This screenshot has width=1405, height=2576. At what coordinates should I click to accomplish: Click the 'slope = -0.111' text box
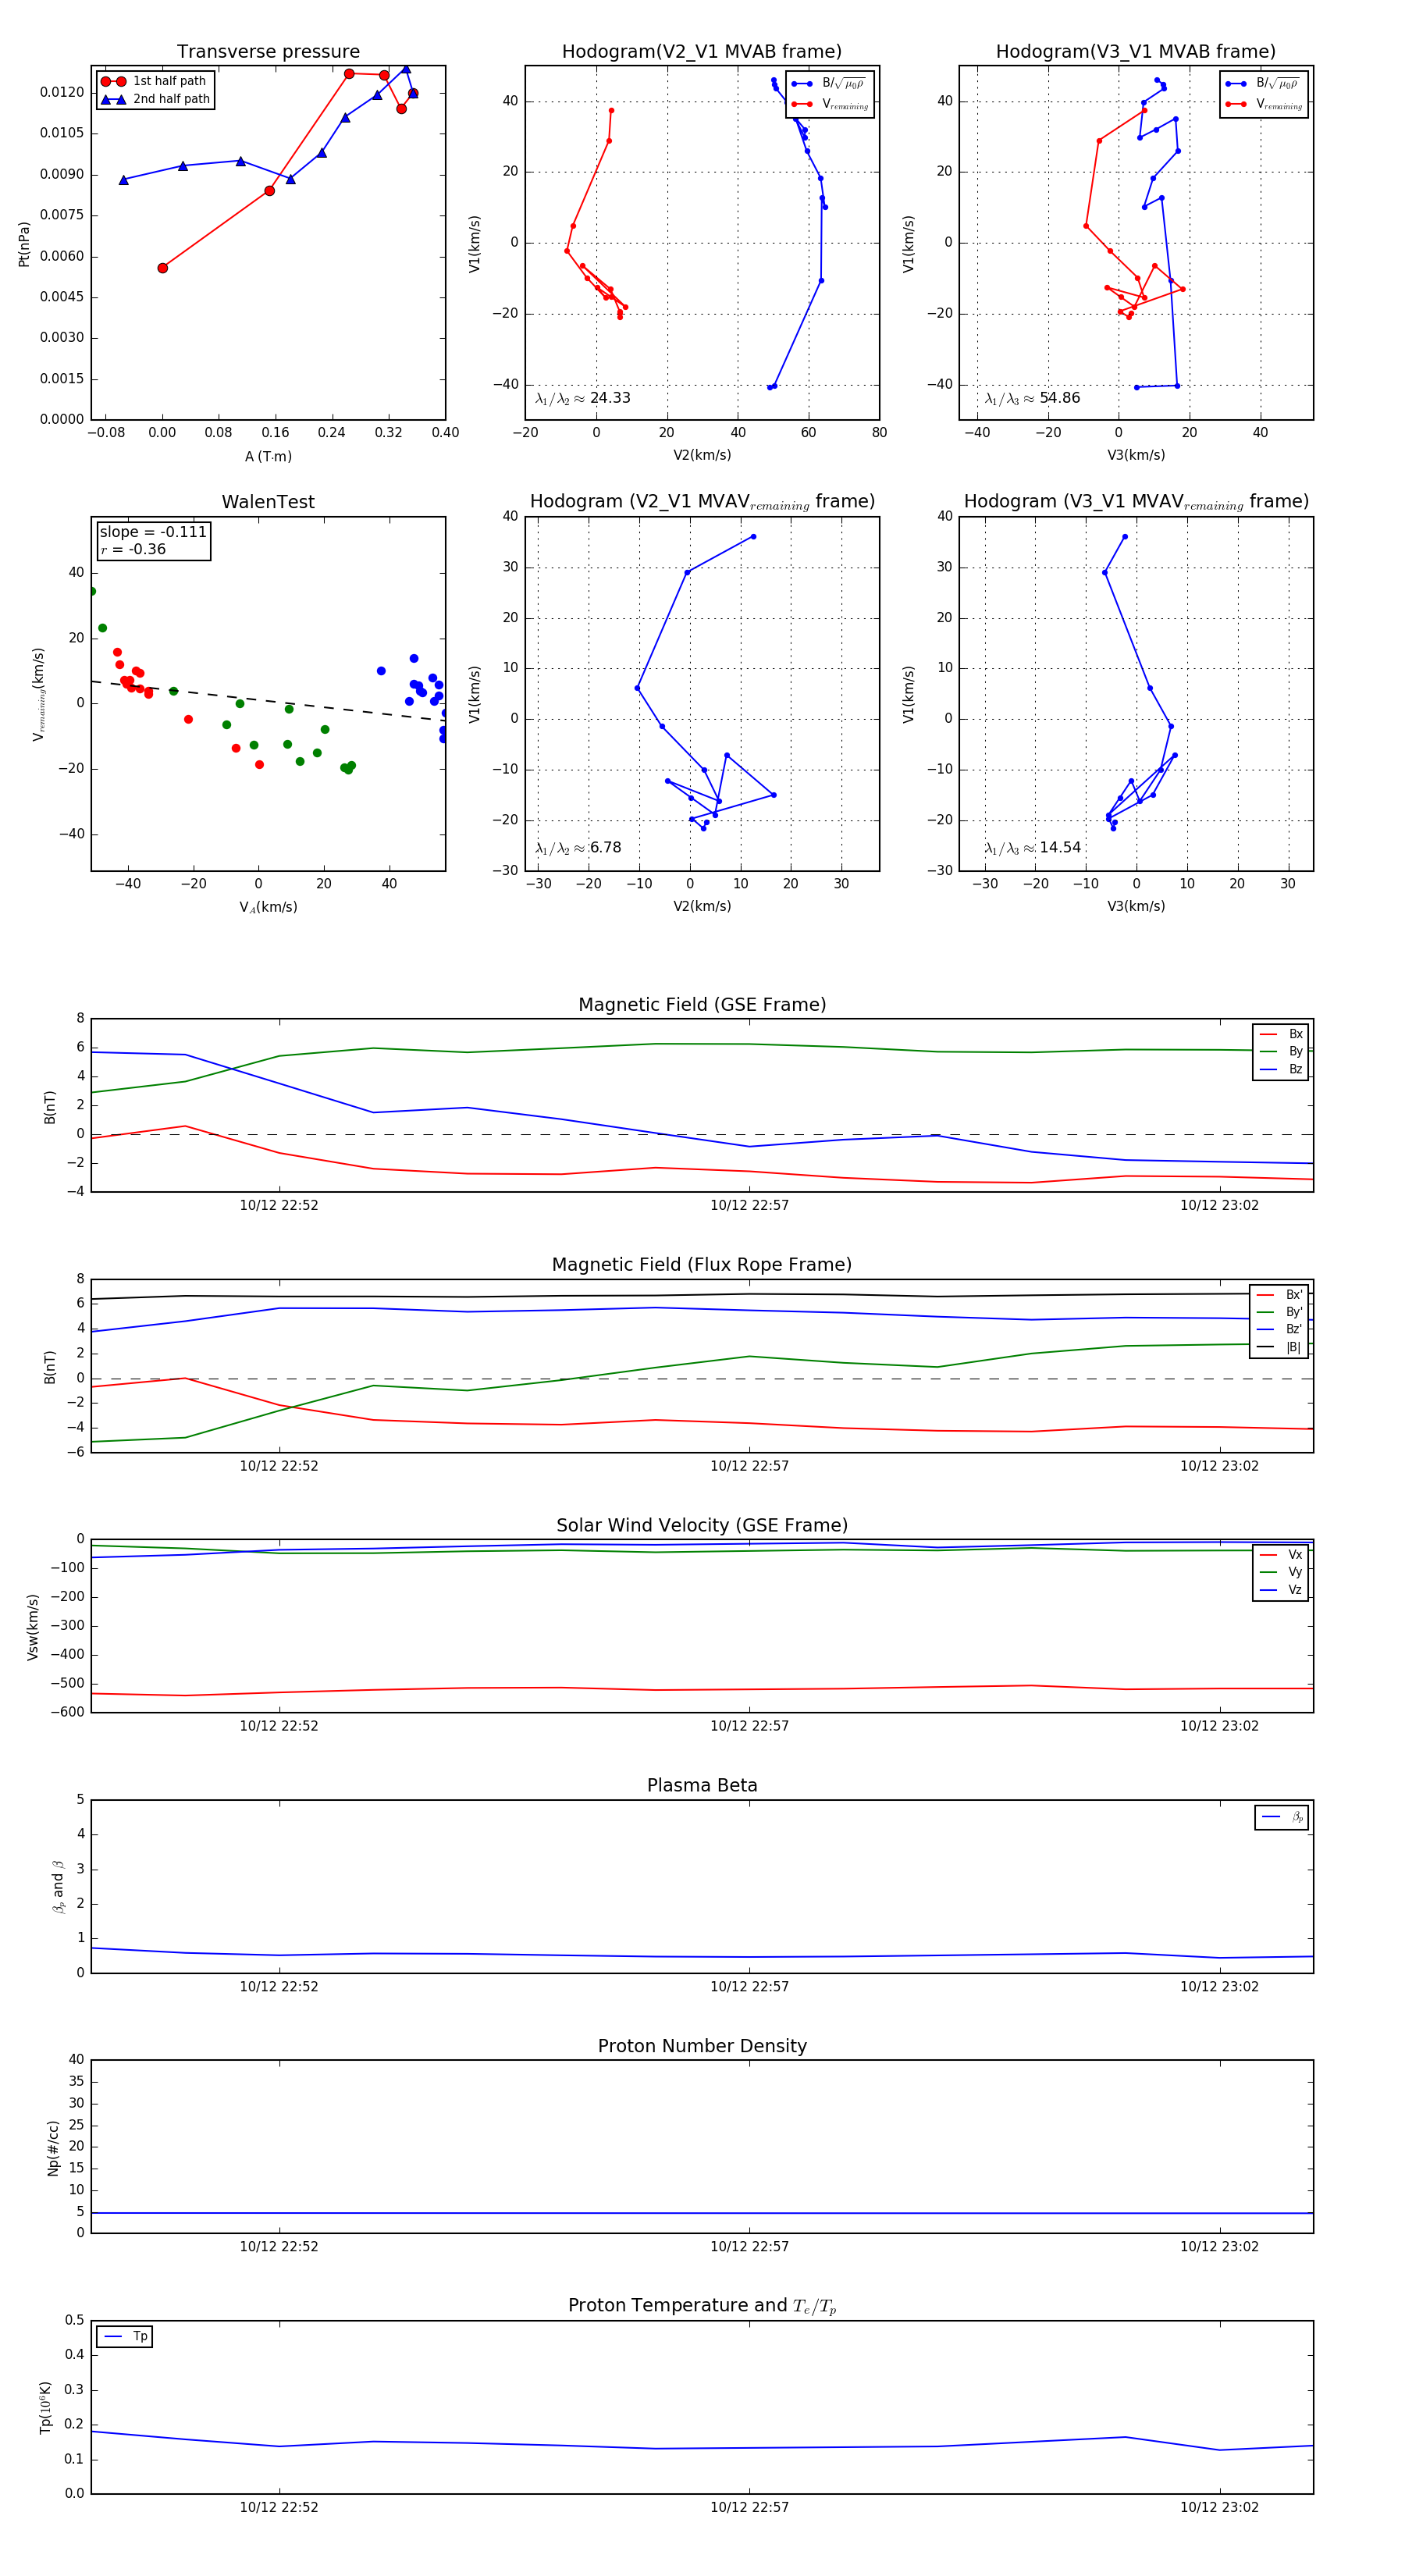[x=153, y=532]
